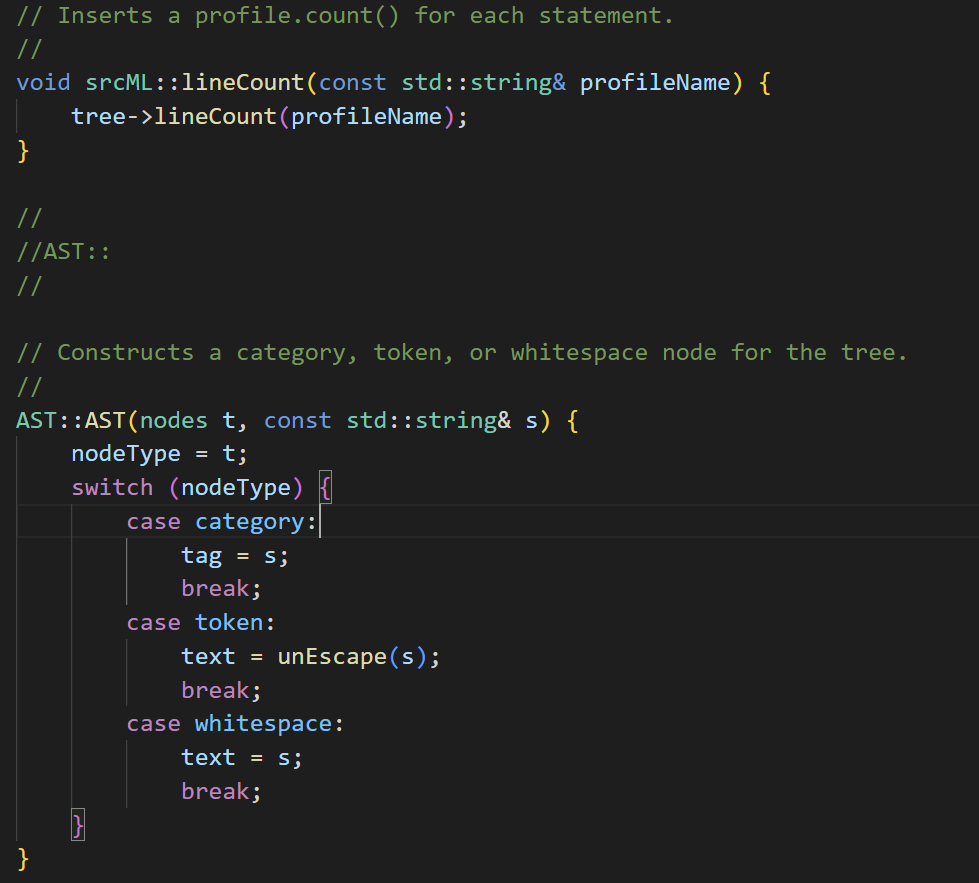Select the first break statement

click(215, 588)
